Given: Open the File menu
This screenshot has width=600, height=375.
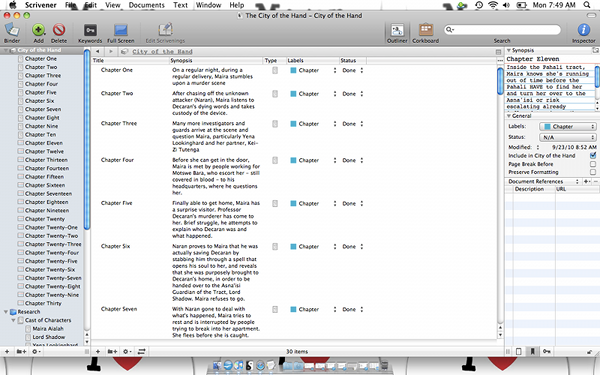Looking at the screenshot, I should (x=70, y=5).
